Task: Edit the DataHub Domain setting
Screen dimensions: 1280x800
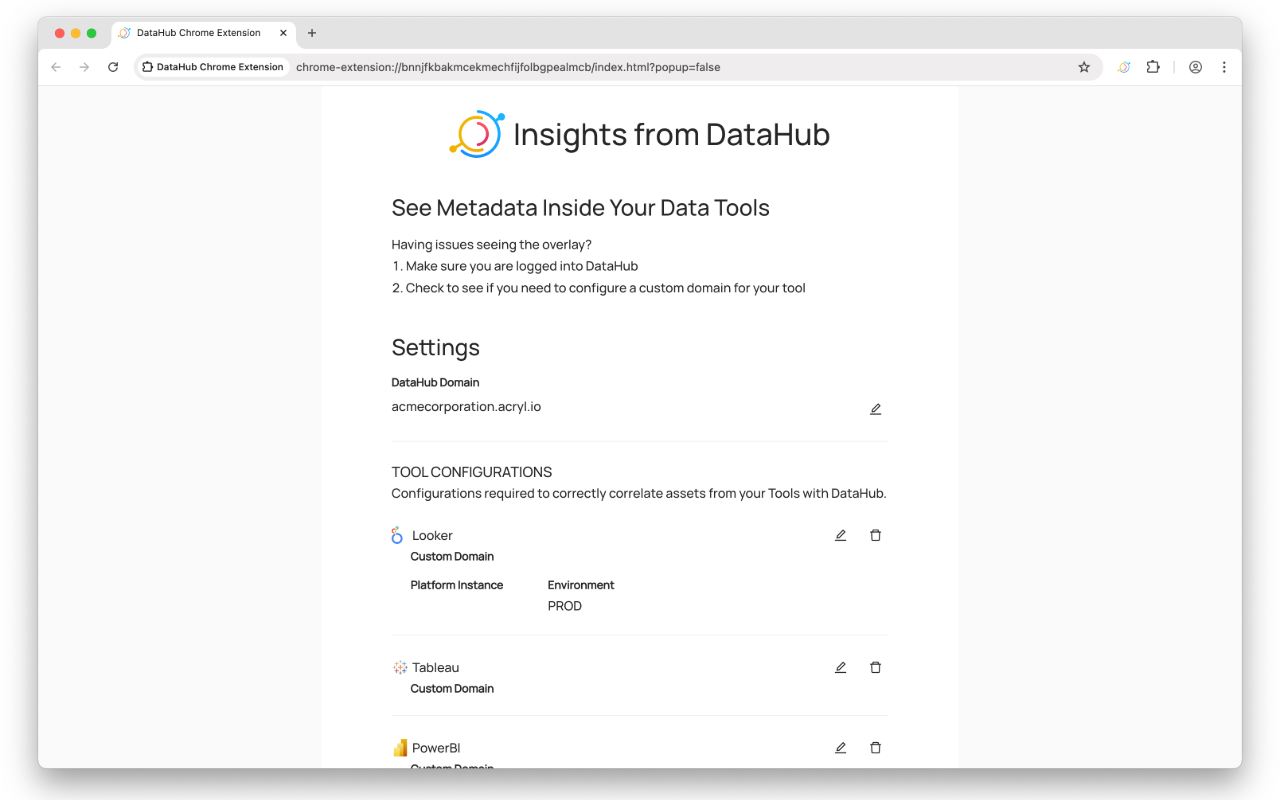Action: (x=875, y=409)
